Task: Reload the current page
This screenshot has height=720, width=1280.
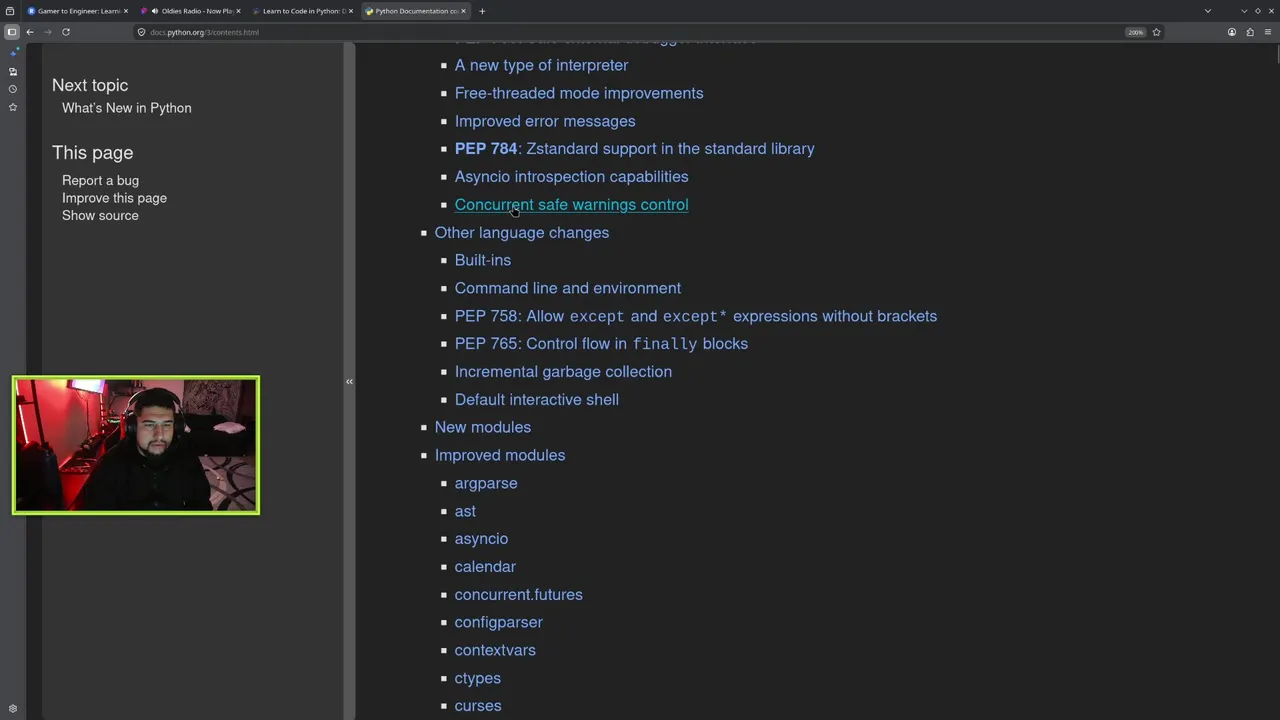Action: 66,32
